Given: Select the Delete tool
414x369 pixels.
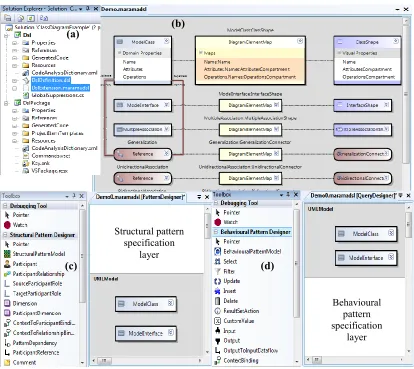Looking at the screenshot, I should tap(226, 301).
